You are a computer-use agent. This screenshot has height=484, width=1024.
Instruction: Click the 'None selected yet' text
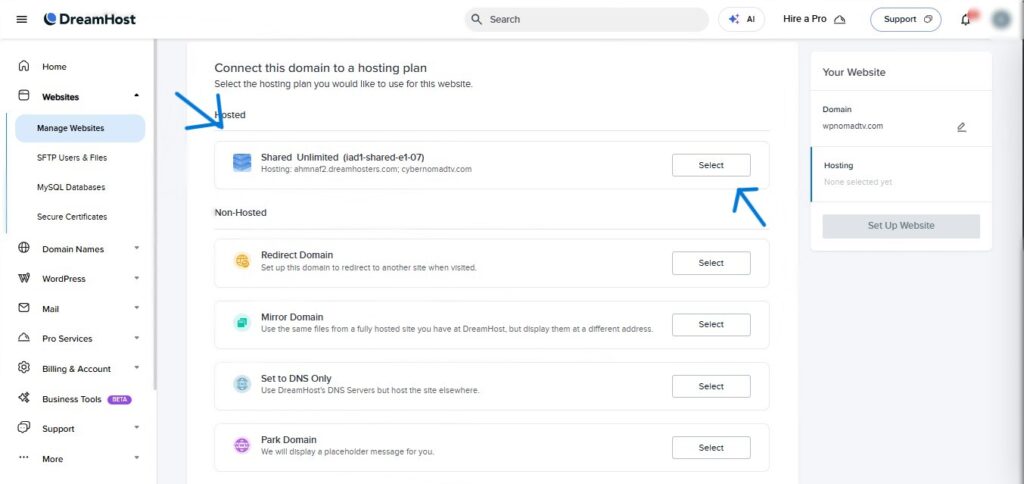(857, 182)
